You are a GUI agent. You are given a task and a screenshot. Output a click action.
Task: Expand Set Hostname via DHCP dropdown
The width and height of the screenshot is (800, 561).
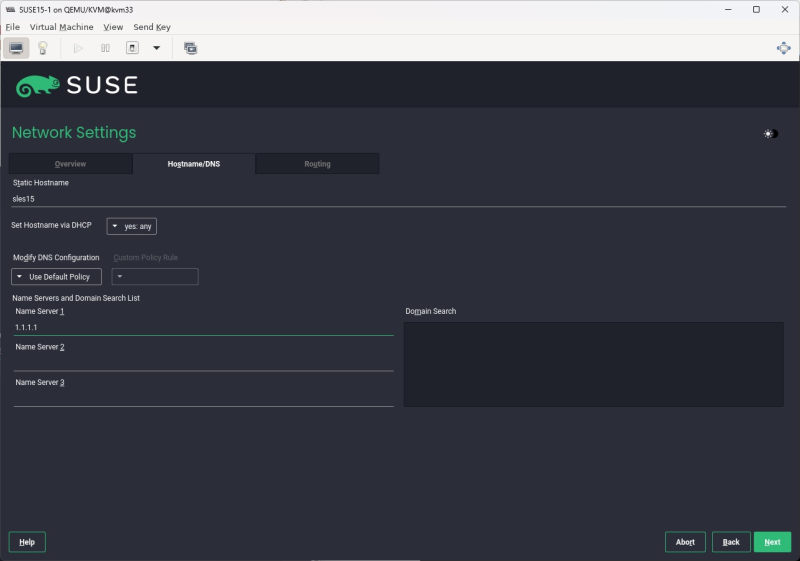(132, 226)
